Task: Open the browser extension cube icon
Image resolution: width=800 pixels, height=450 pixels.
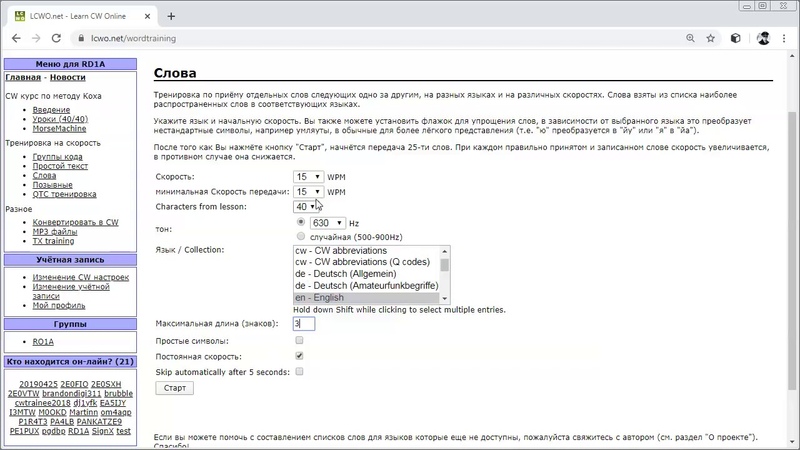Action: pos(735,38)
